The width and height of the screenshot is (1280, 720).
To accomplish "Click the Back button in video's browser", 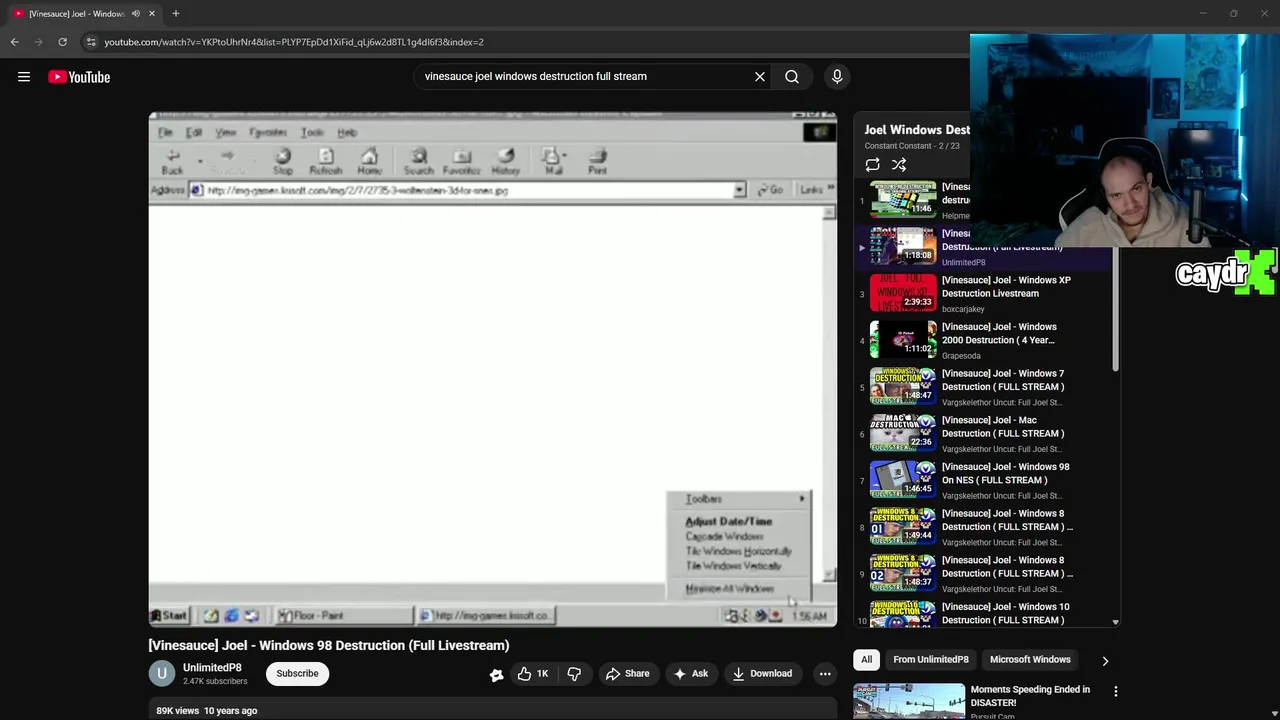I will [x=173, y=161].
